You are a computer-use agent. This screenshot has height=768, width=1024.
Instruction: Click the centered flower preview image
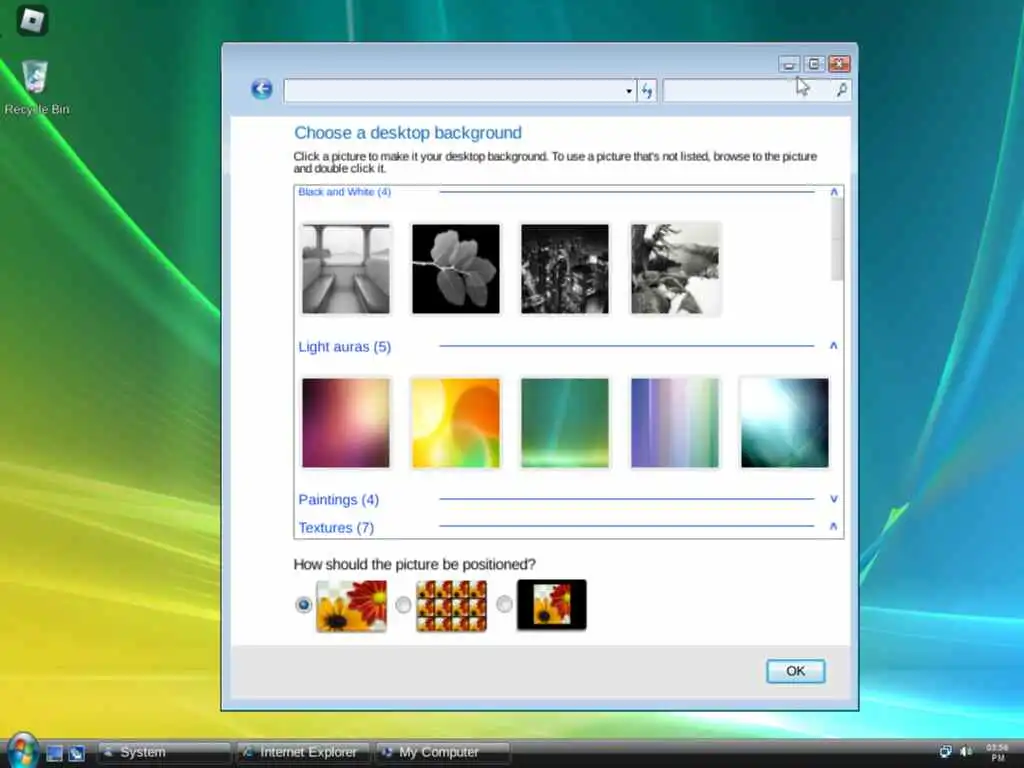pyautogui.click(x=552, y=605)
